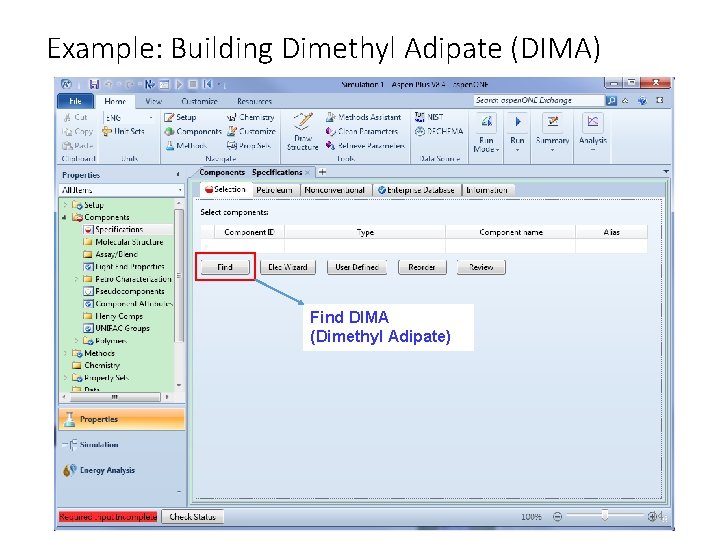This screenshot has width=720, height=540.
Task: Expand the Methods tree node
Action: (65, 353)
